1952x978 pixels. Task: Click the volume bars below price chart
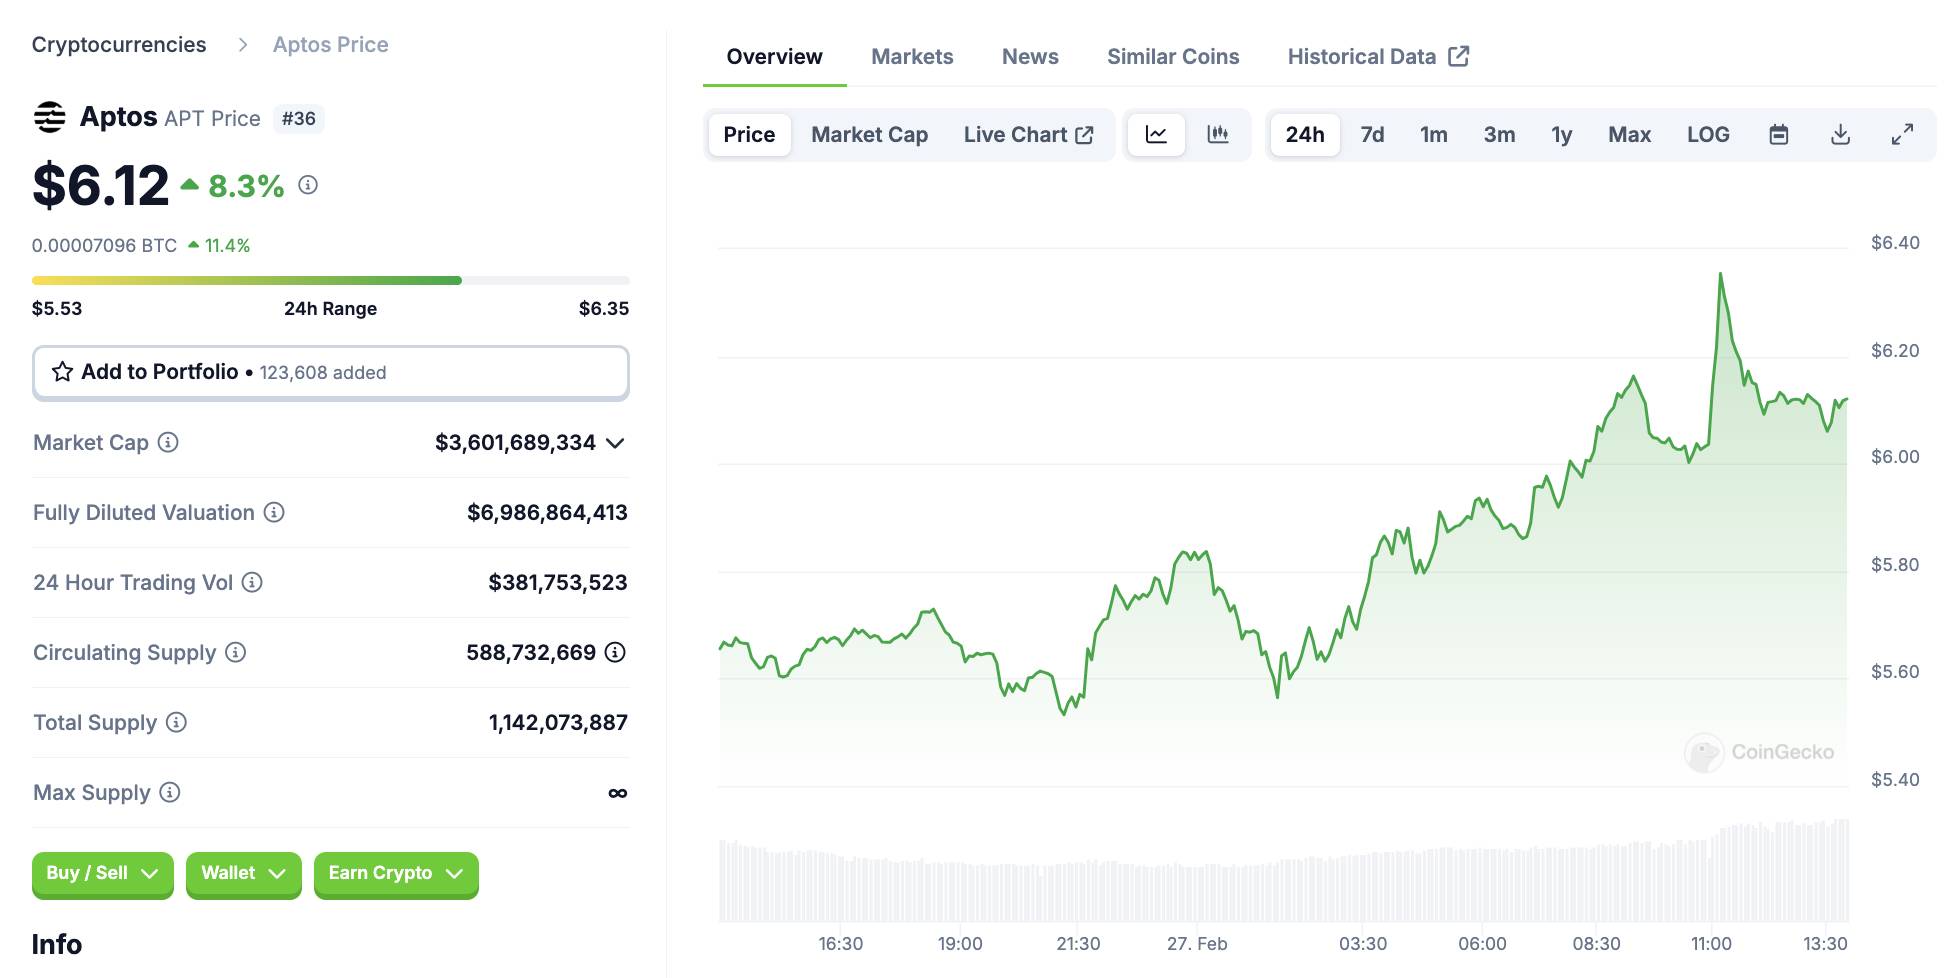pos(1284,870)
